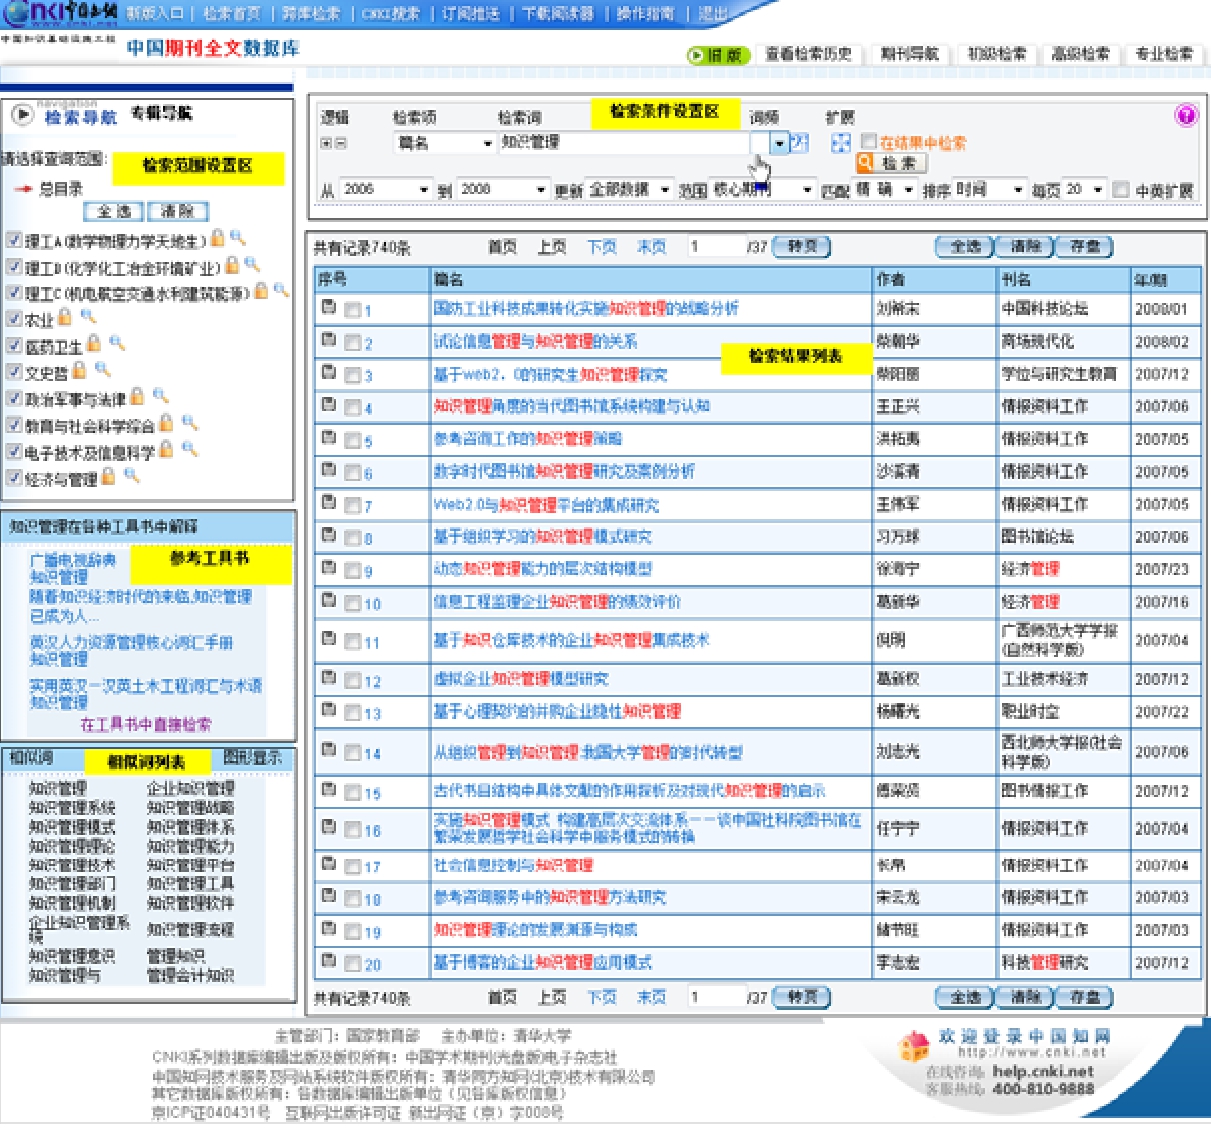Tick the checkbox for result number 13
1211x1145 pixels.
coord(352,713)
